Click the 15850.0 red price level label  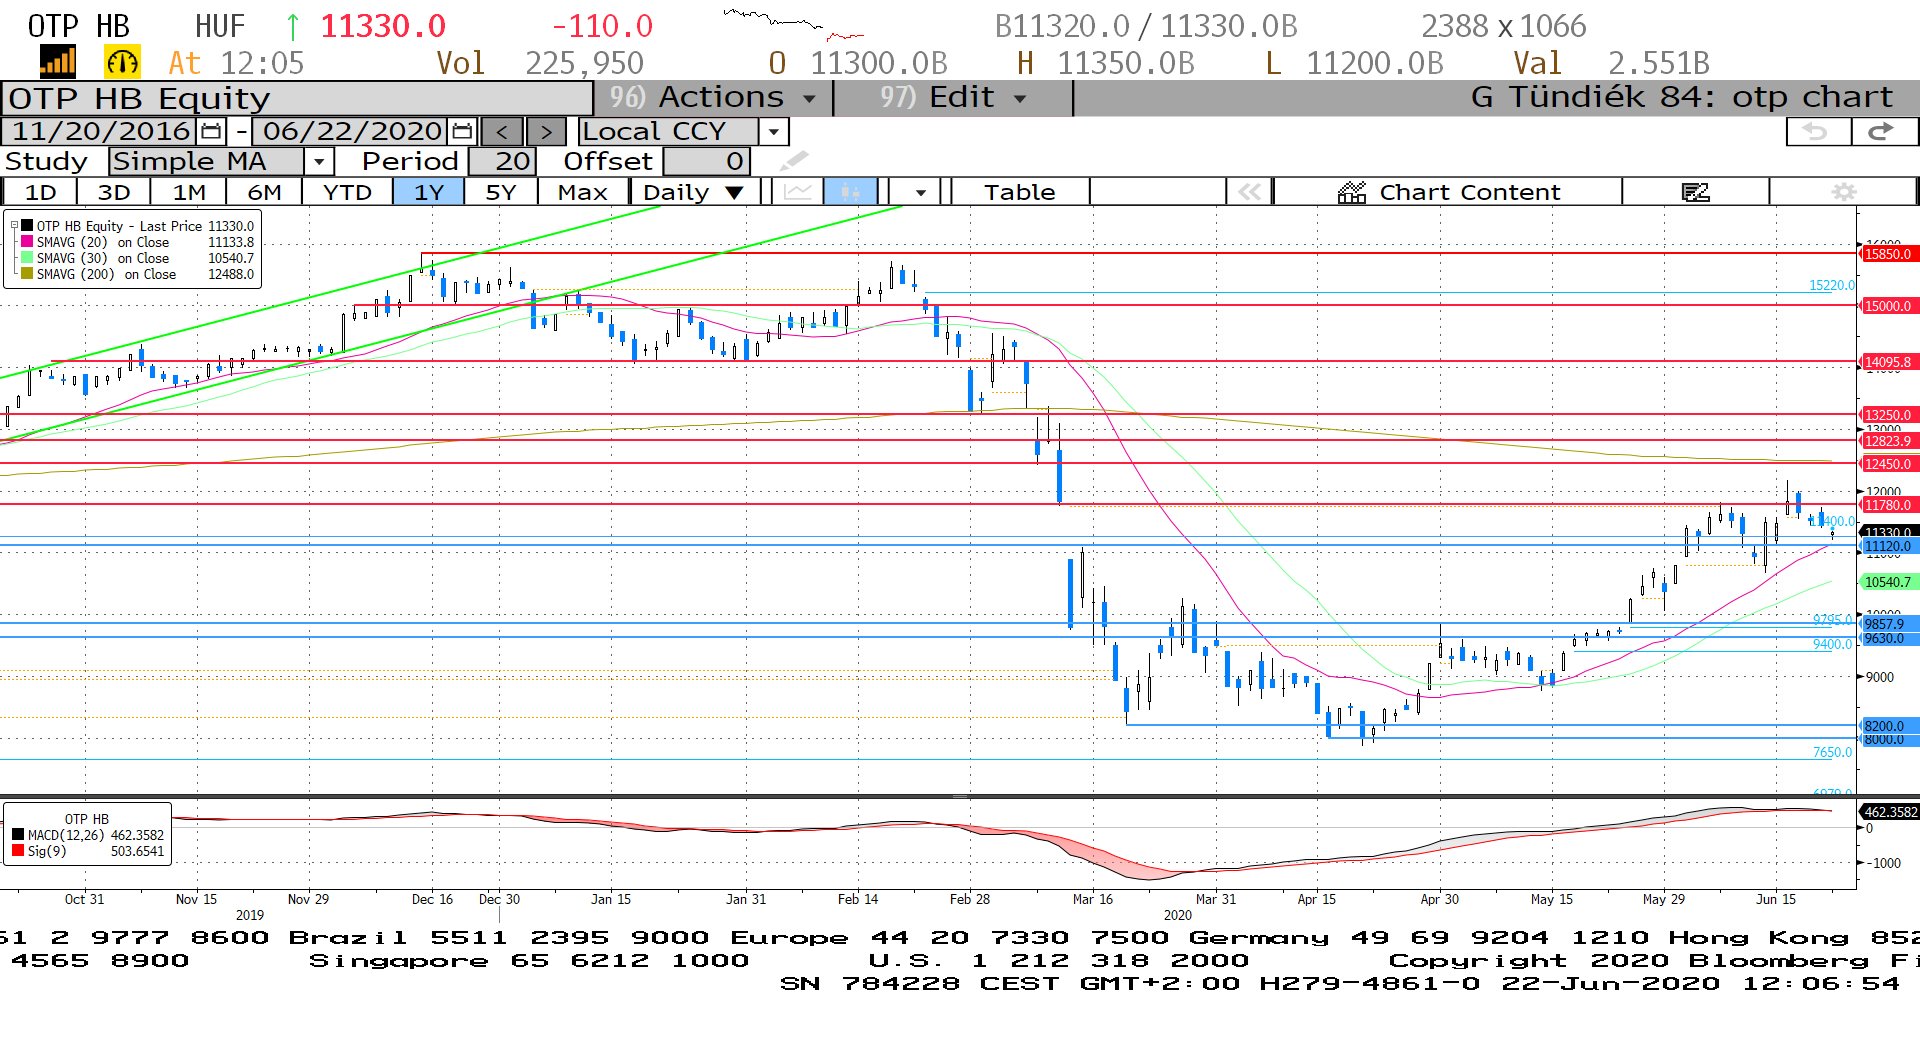tap(1888, 254)
